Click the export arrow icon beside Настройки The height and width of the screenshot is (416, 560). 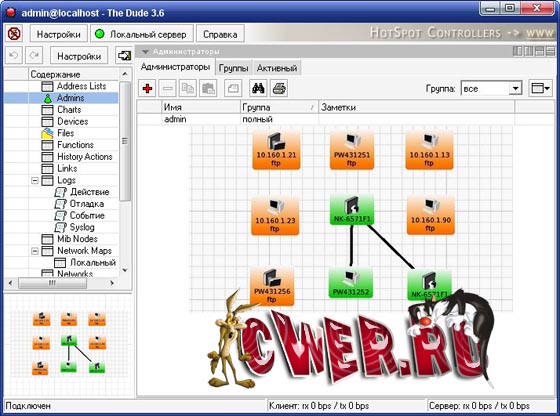tap(124, 56)
